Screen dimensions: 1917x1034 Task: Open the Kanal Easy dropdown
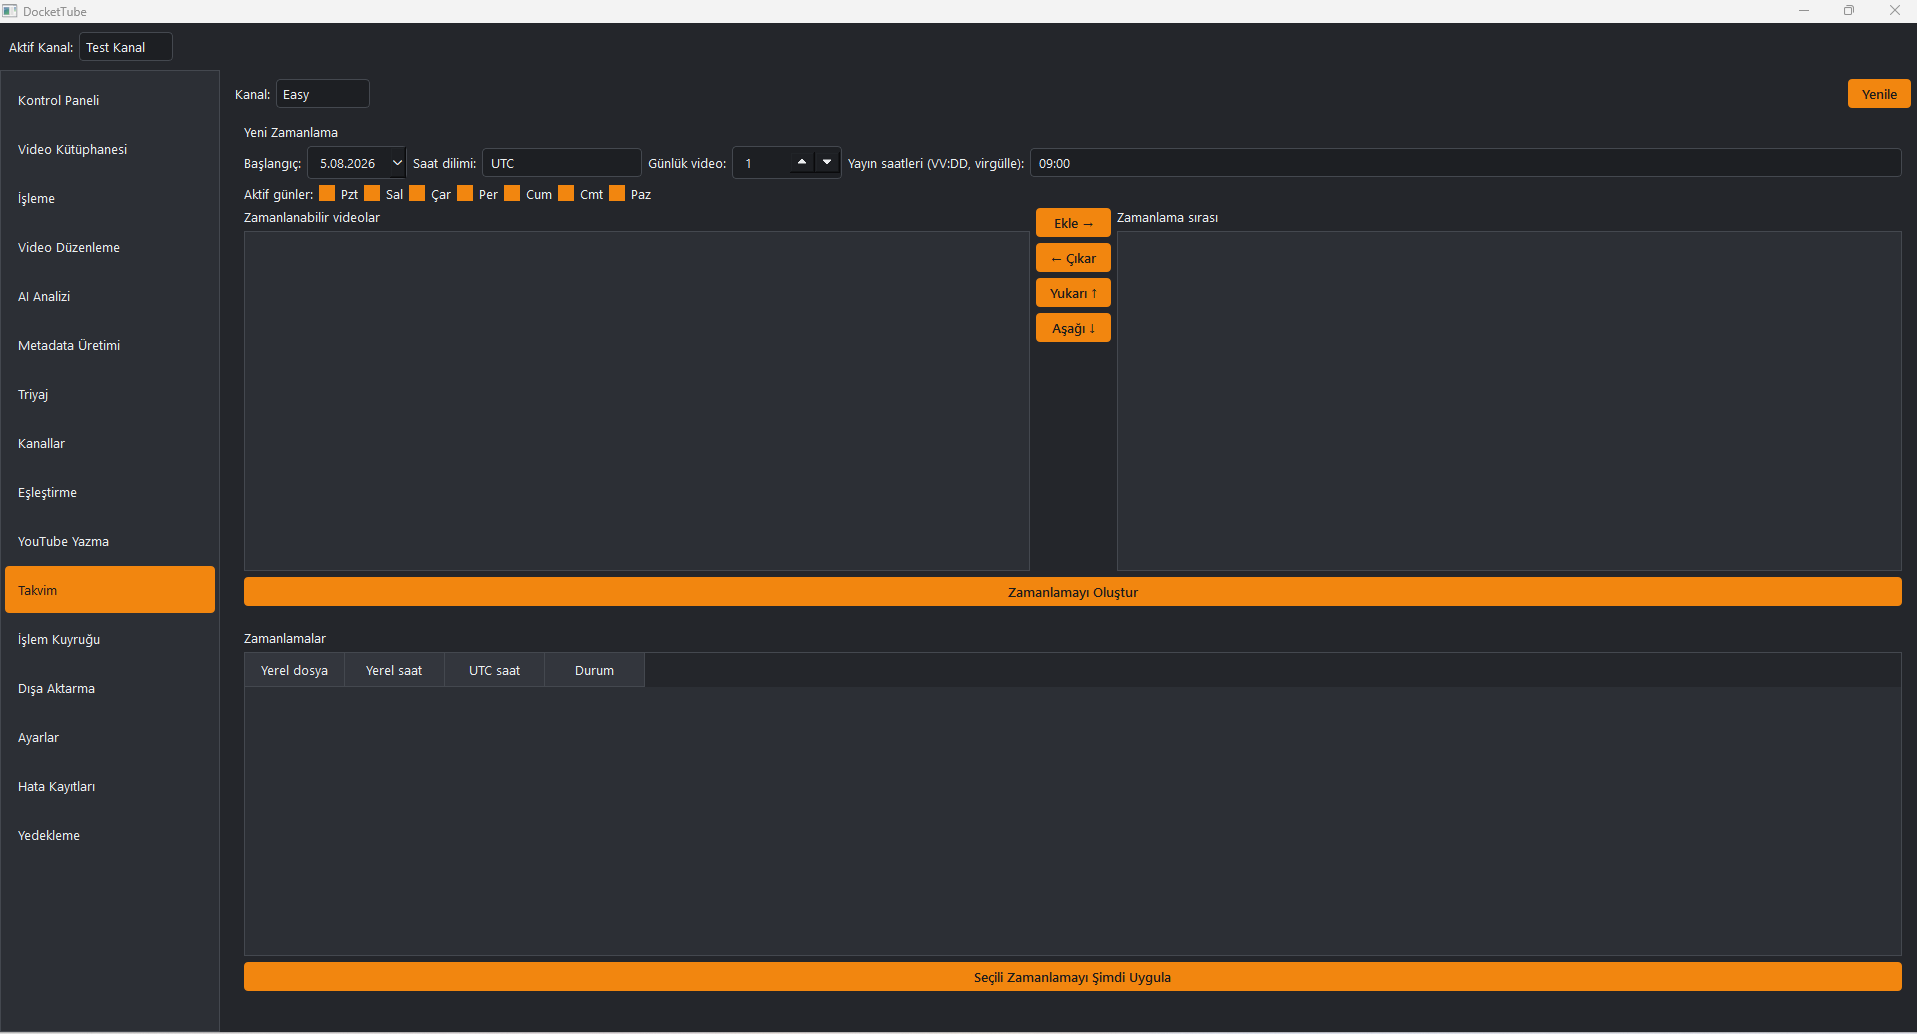[x=323, y=94]
